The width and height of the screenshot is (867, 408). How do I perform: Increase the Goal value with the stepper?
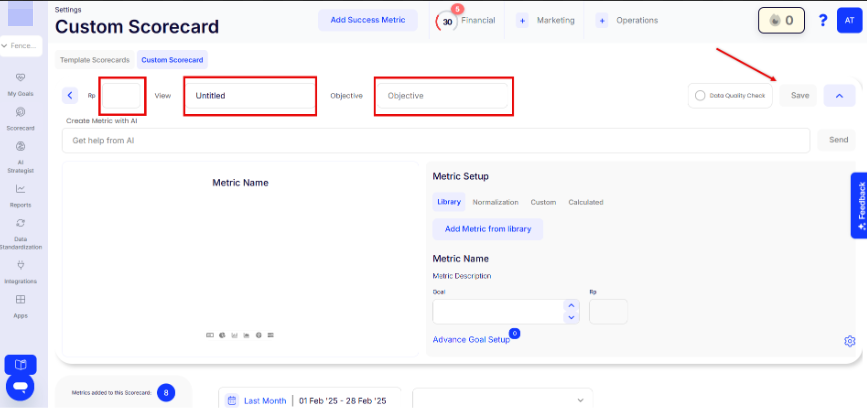click(x=571, y=305)
